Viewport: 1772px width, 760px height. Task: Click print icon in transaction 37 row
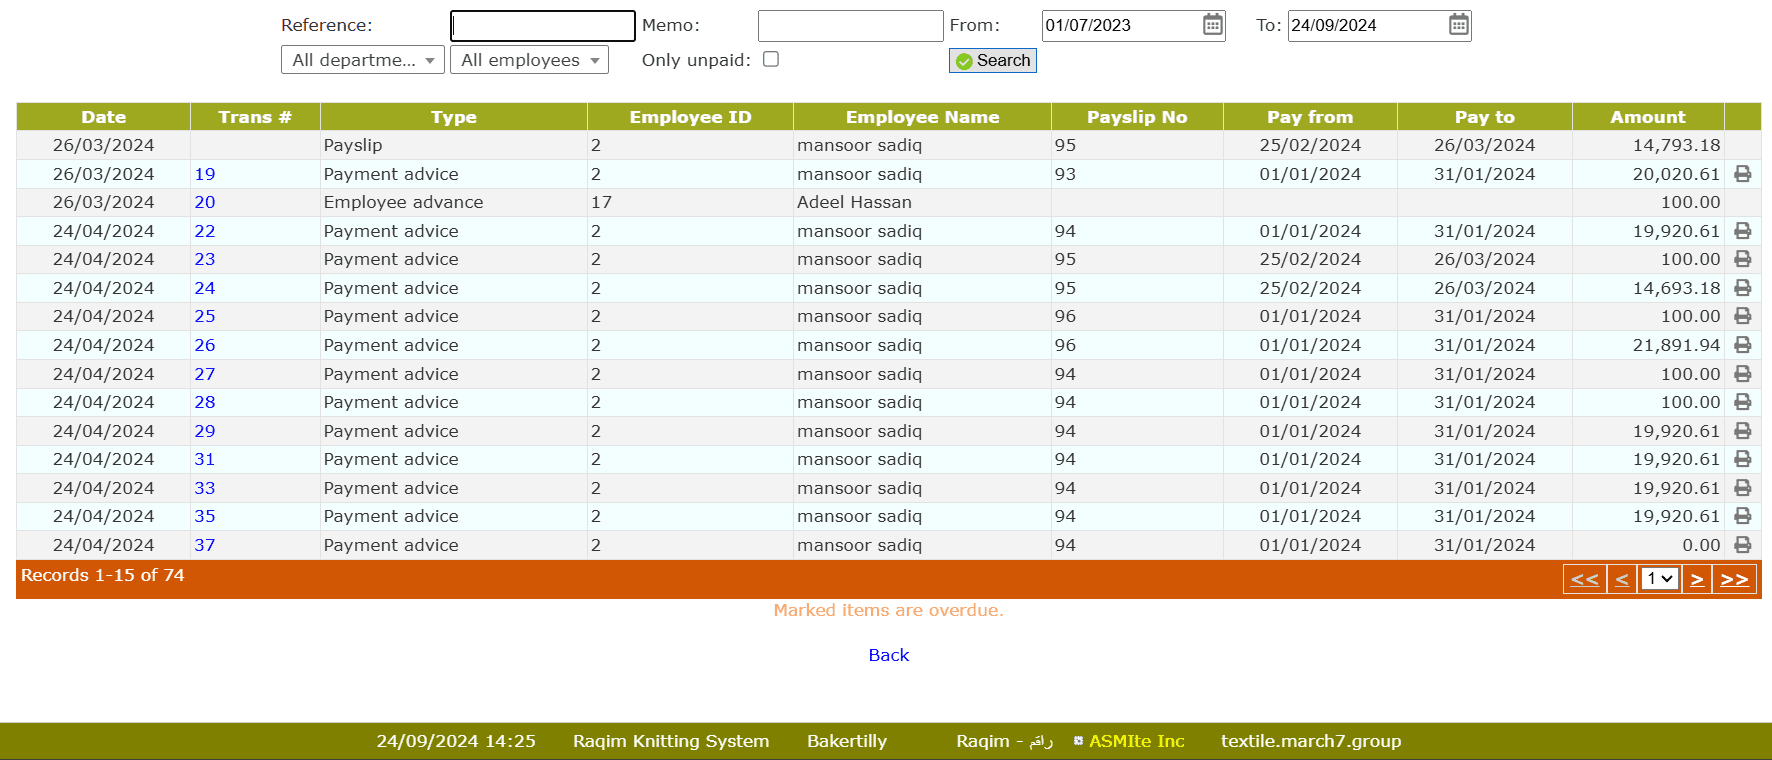[1742, 545]
